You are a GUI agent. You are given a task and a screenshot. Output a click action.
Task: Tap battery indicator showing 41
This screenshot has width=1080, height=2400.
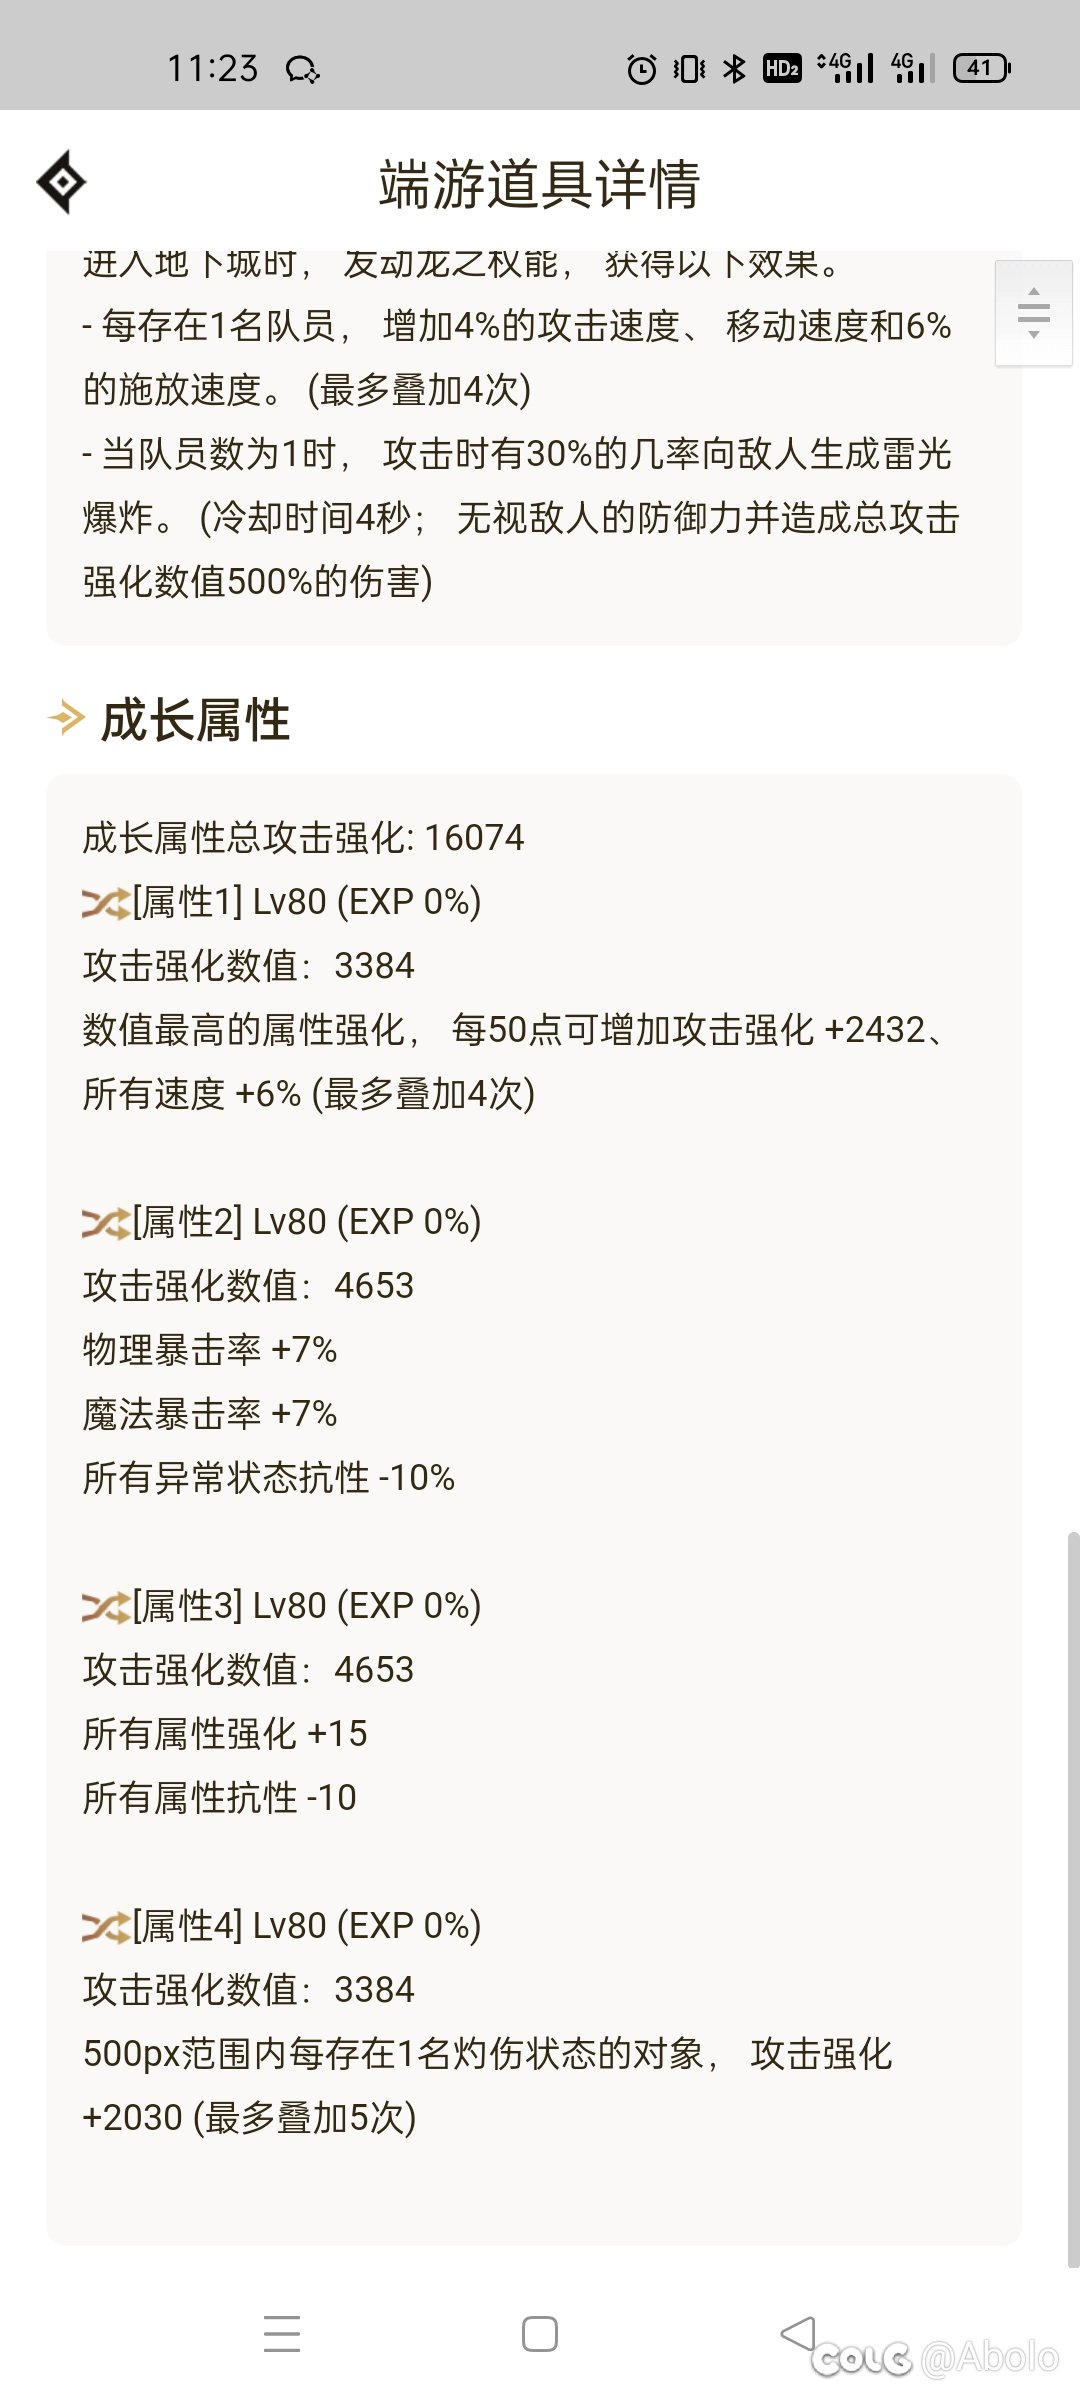[x=982, y=68]
